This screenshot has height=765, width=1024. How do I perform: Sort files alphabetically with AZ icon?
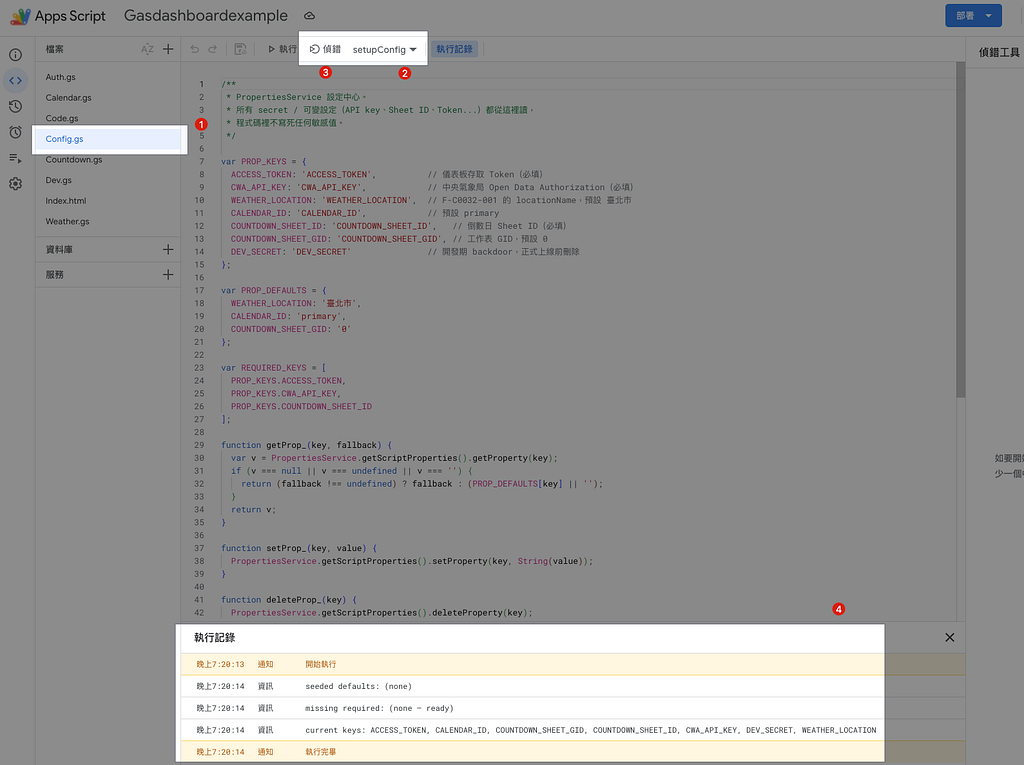pos(148,49)
